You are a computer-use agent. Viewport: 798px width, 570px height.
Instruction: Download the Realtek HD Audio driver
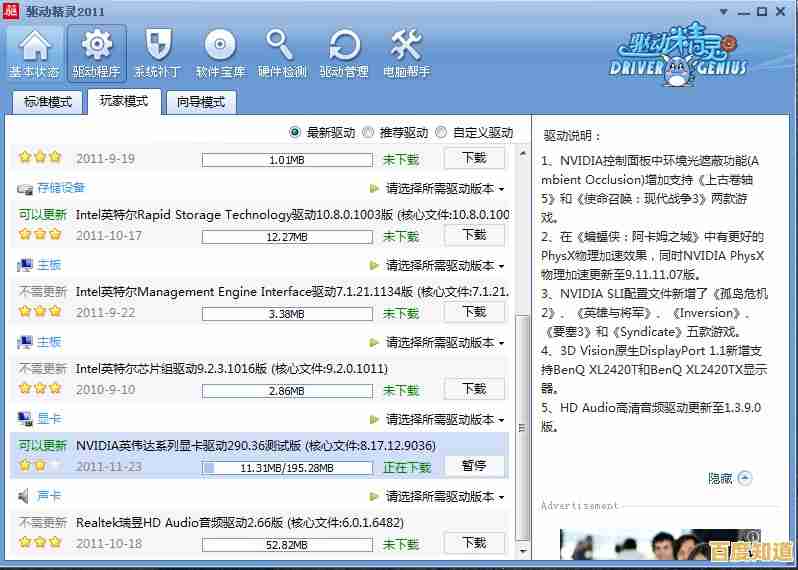point(474,543)
